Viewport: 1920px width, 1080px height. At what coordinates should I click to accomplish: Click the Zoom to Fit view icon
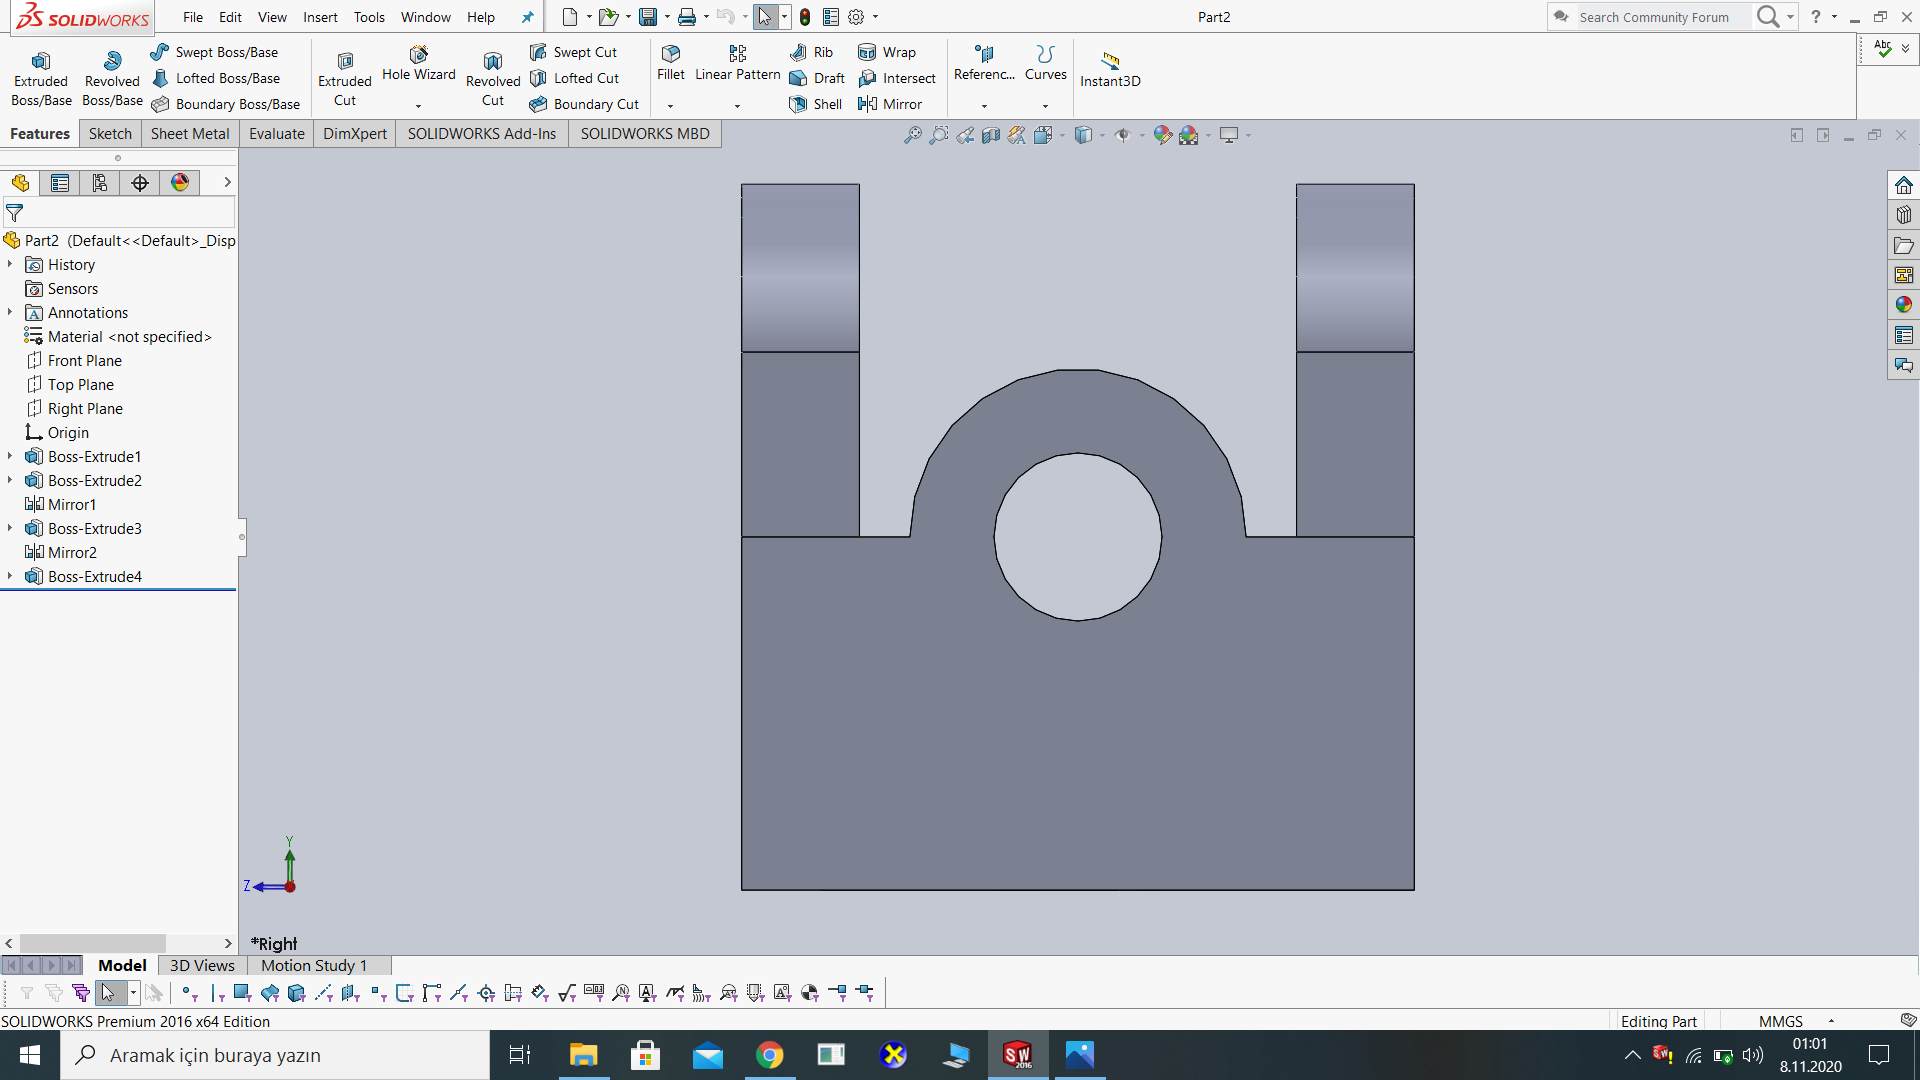pyautogui.click(x=912, y=135)
